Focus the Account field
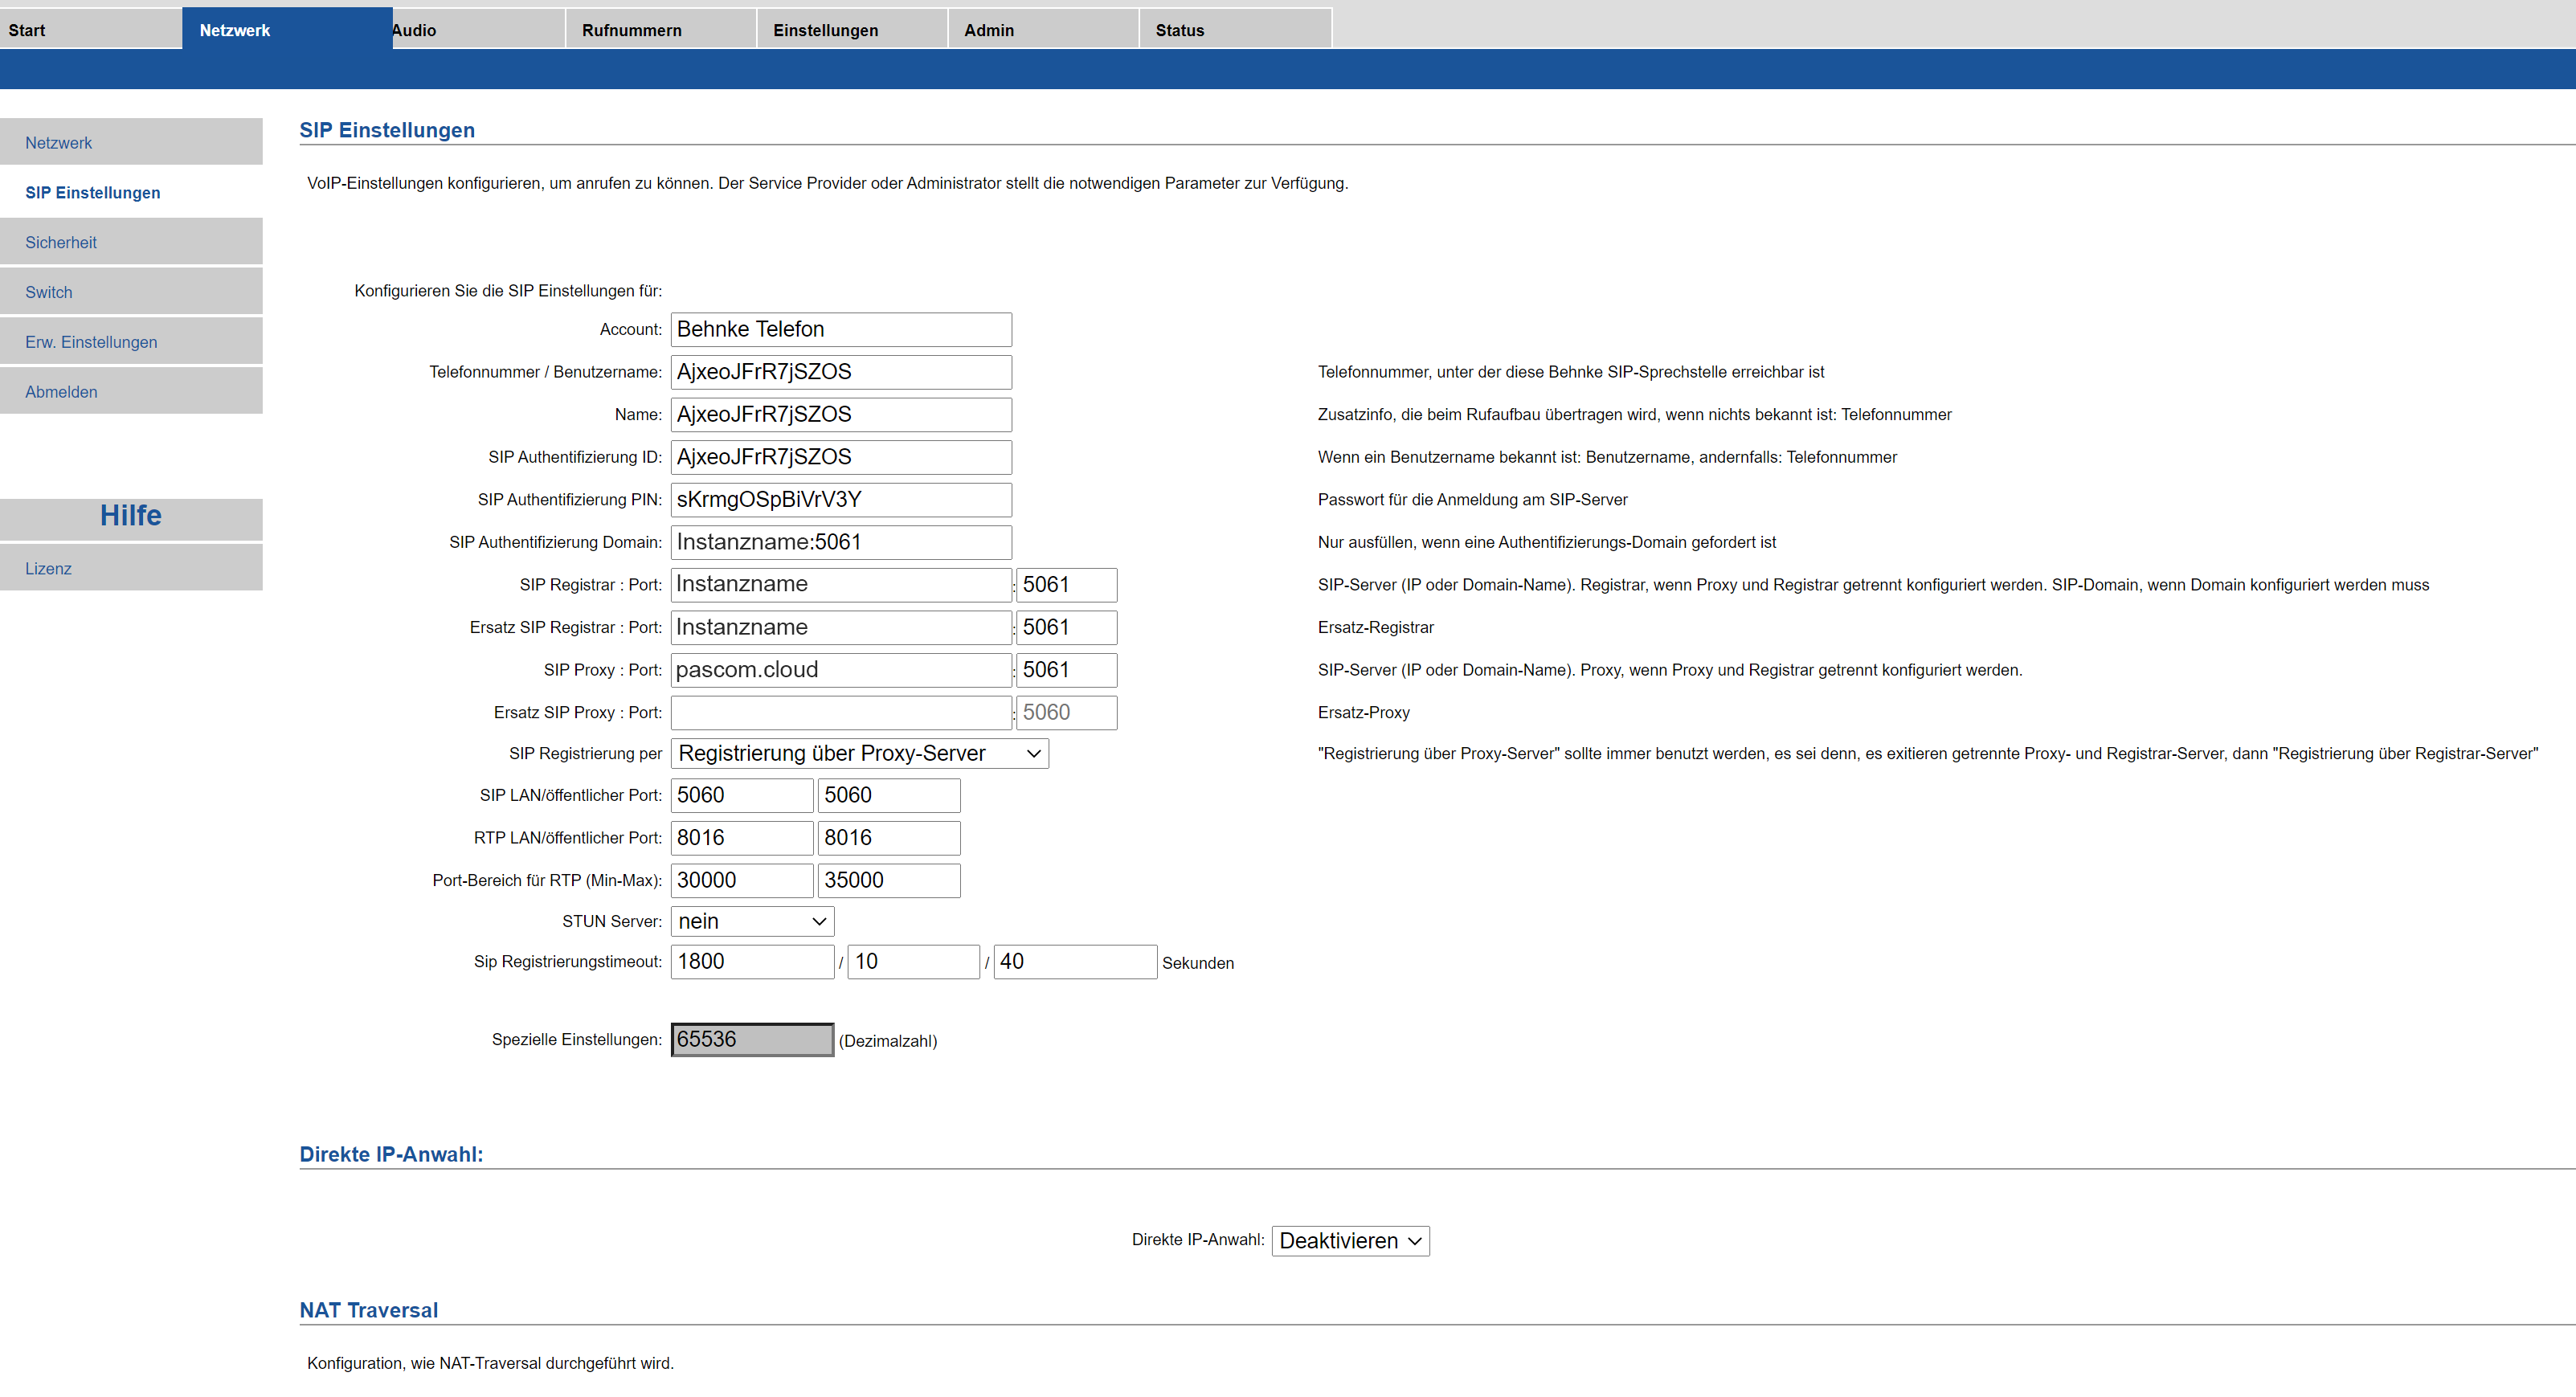Screen dimensions: 2576x1397 [841, 329]
